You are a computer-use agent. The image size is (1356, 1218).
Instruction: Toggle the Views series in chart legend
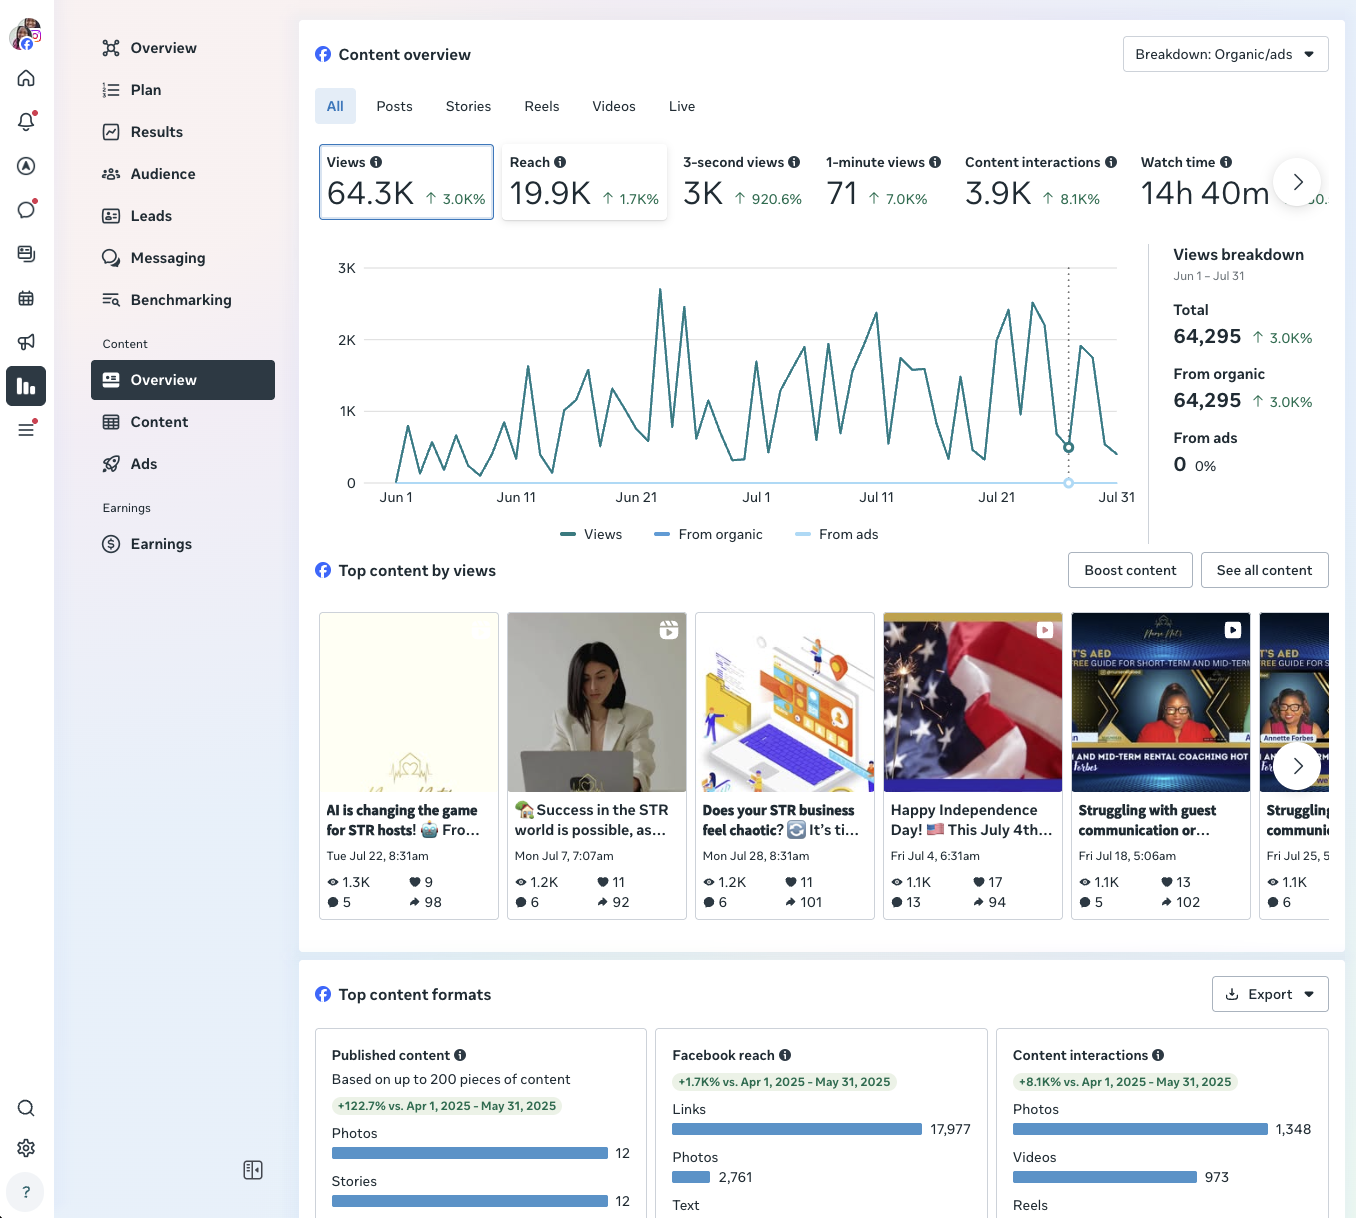click(x=591, y=534)
